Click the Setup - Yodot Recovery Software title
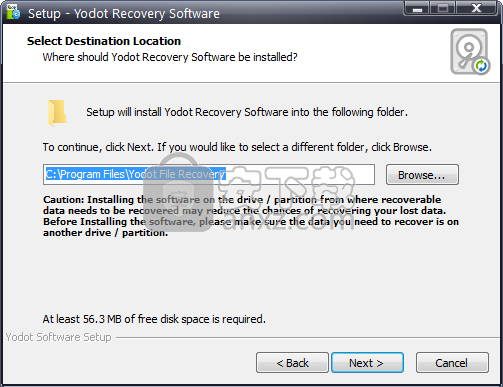This screenshot has width=503, height=387. click(124, 14)
